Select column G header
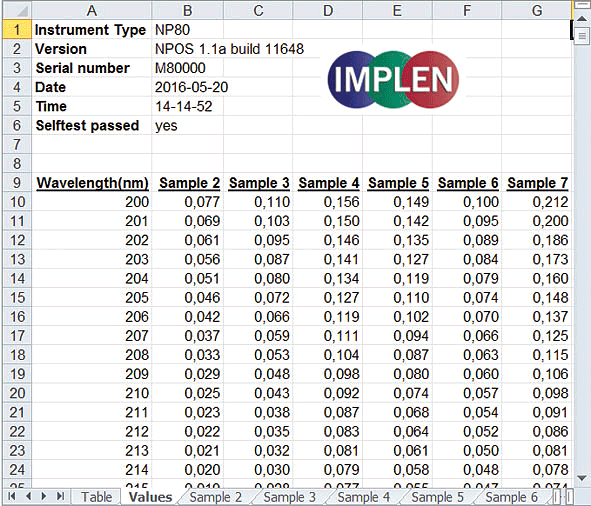591x506 pixels. 537,10
